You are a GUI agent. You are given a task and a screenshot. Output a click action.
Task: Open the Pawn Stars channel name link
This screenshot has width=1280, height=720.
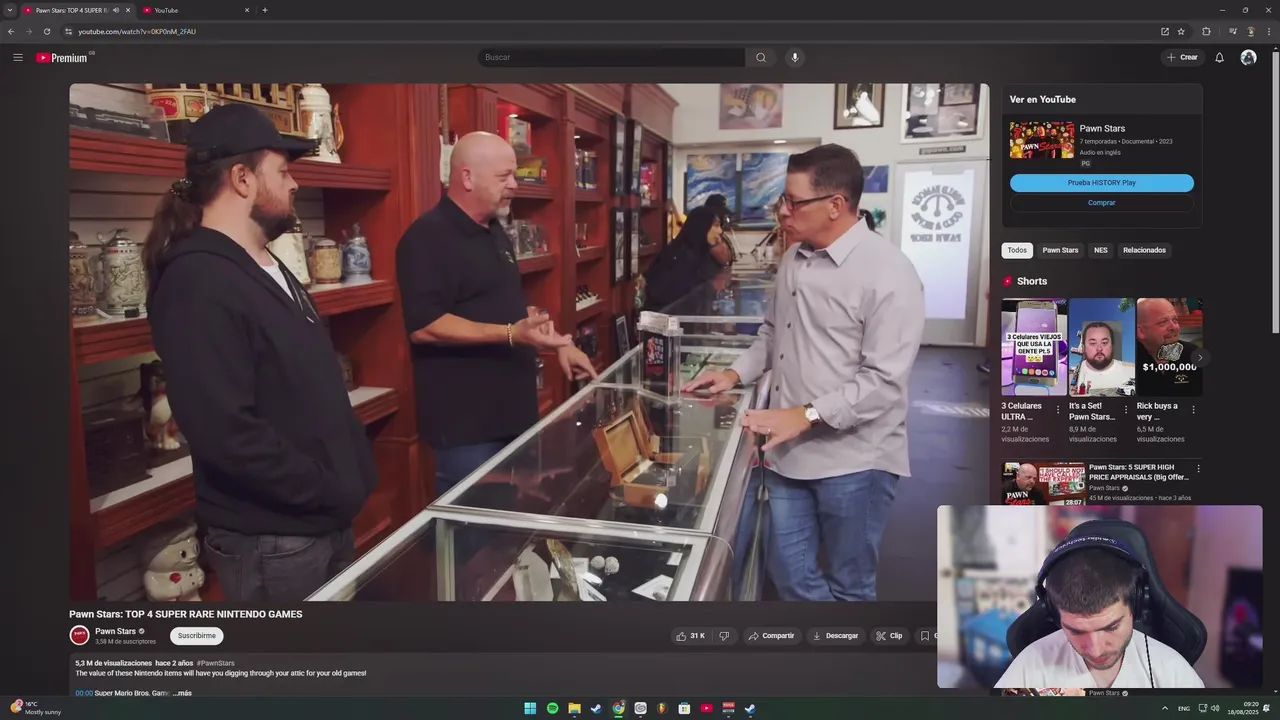pyautogui.click(x=115, y=631)
